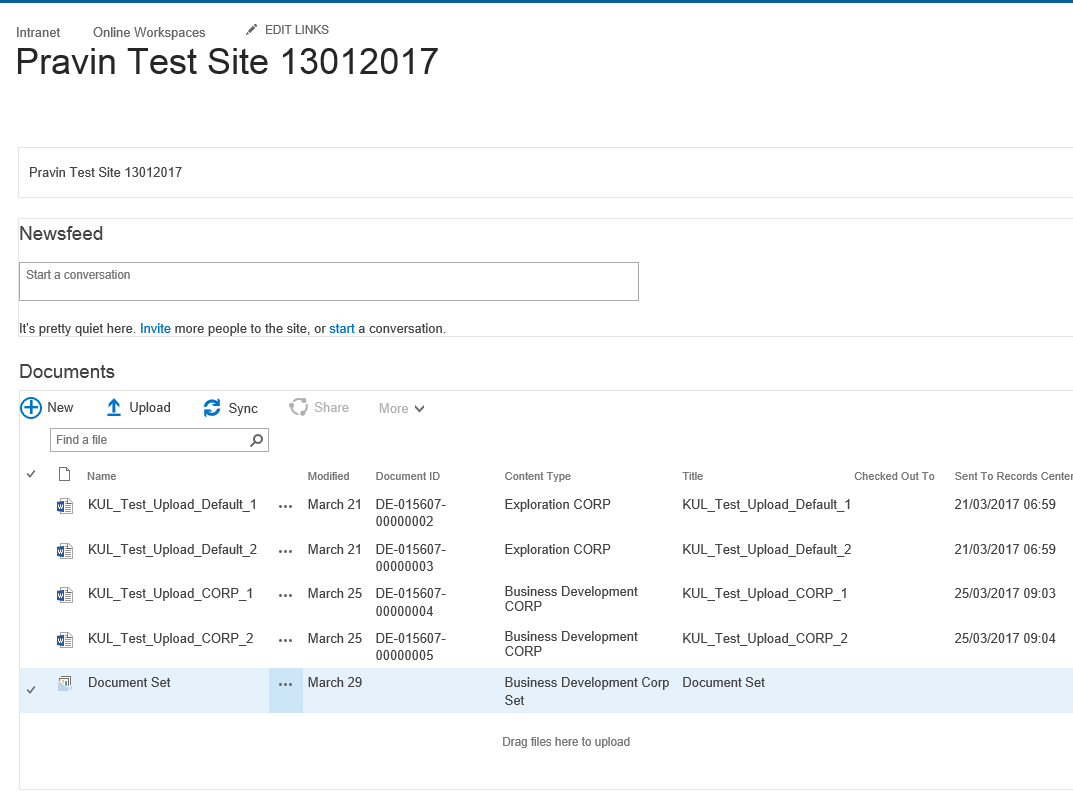The image size is (1073, 795).
Task: Click the search magnifier in Find a file
Action: click(x=257, y=440)
